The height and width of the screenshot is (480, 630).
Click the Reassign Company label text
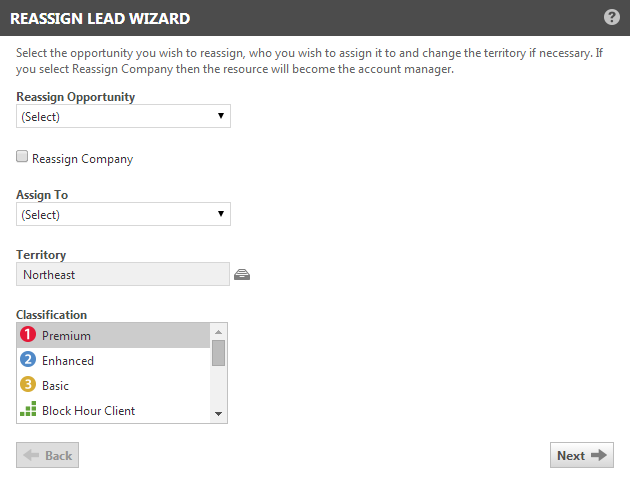click(x=82, y=159)
